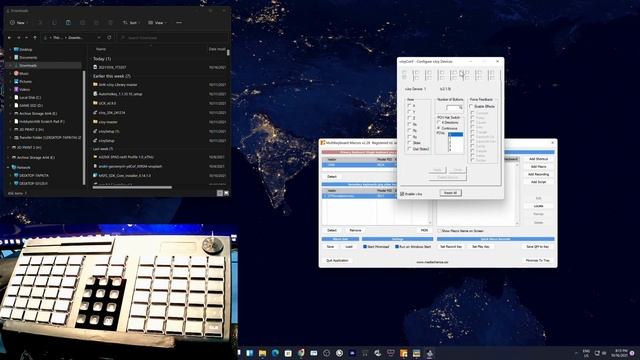Switch Explorer to details view icon in status bar
Image resolution: width=640 pixels, height=360 pixels.
[x=220, y=193]
